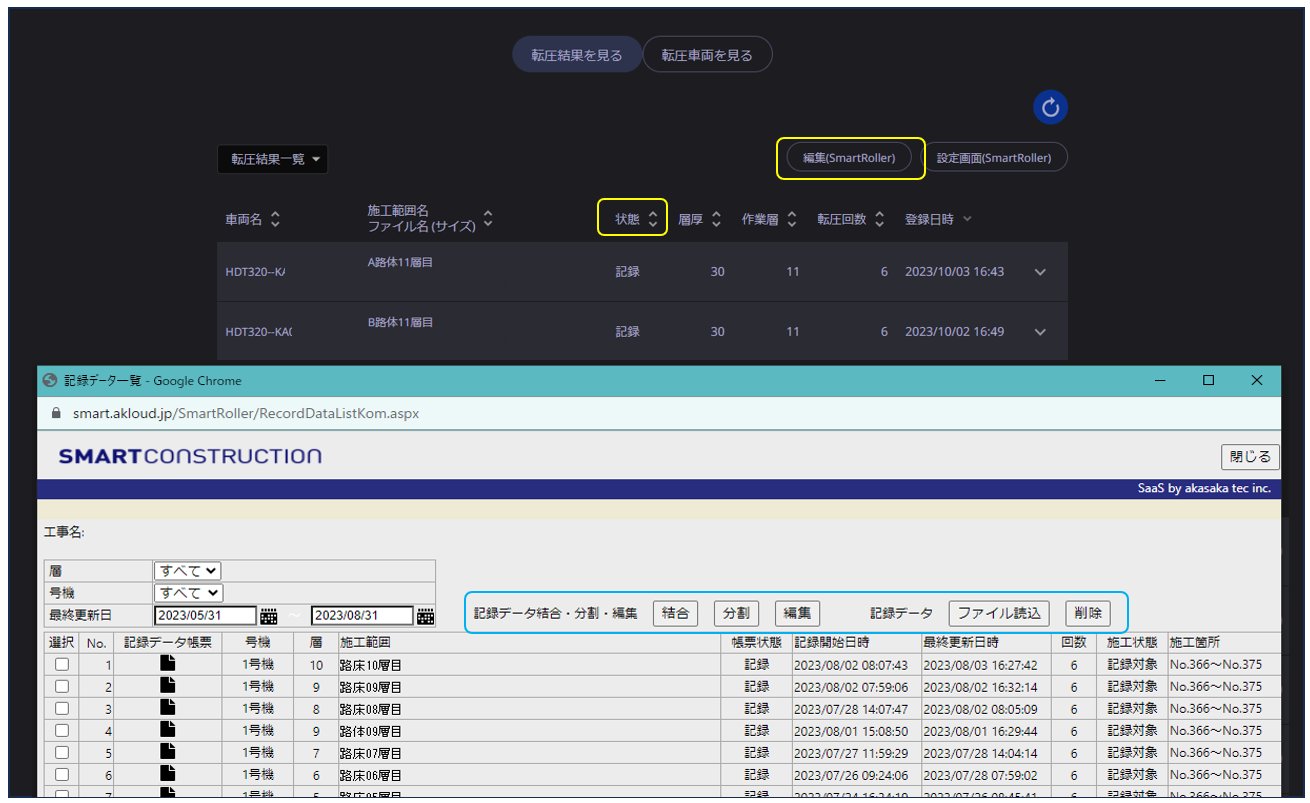1310x803 pixels.
Task: Sort by 転圧回数 column arrows
Action: tap(879, 219)
